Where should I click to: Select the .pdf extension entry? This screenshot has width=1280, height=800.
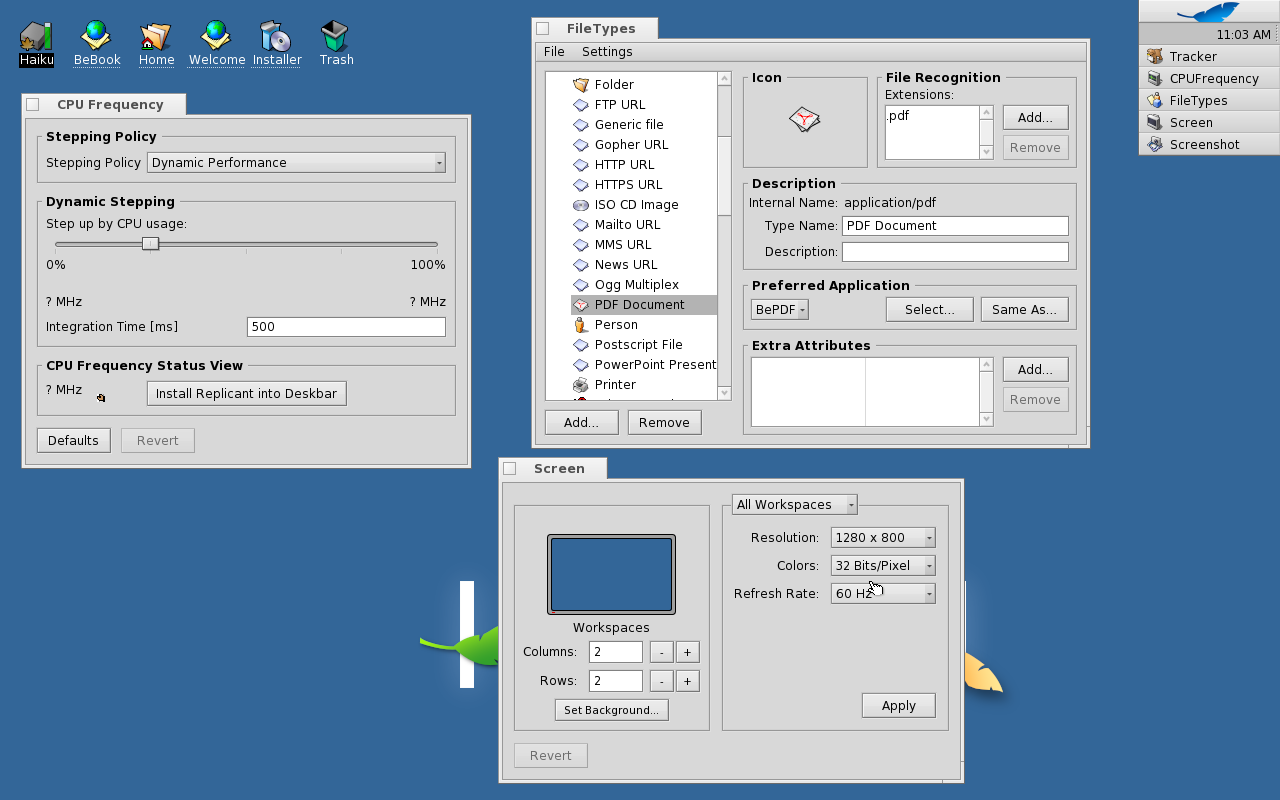(x=897, y=116)
